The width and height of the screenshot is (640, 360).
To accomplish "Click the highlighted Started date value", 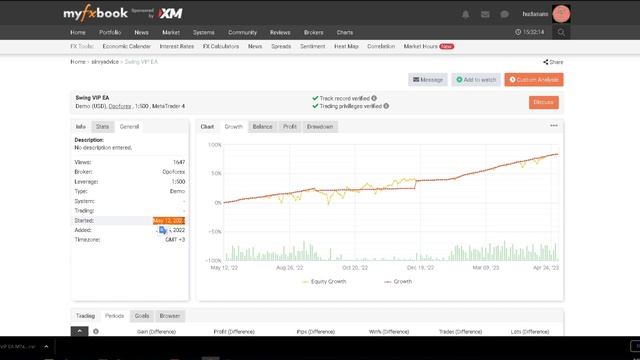I will pyautogui.click(x=169, y=220).
